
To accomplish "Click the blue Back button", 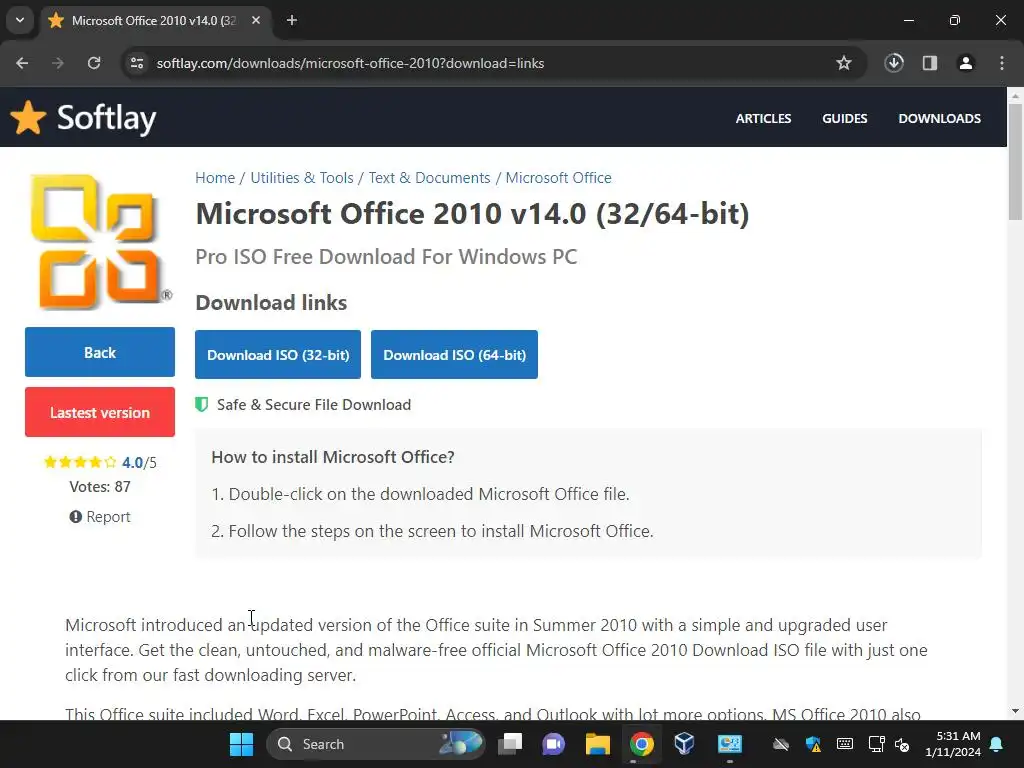I will (100, 352).
